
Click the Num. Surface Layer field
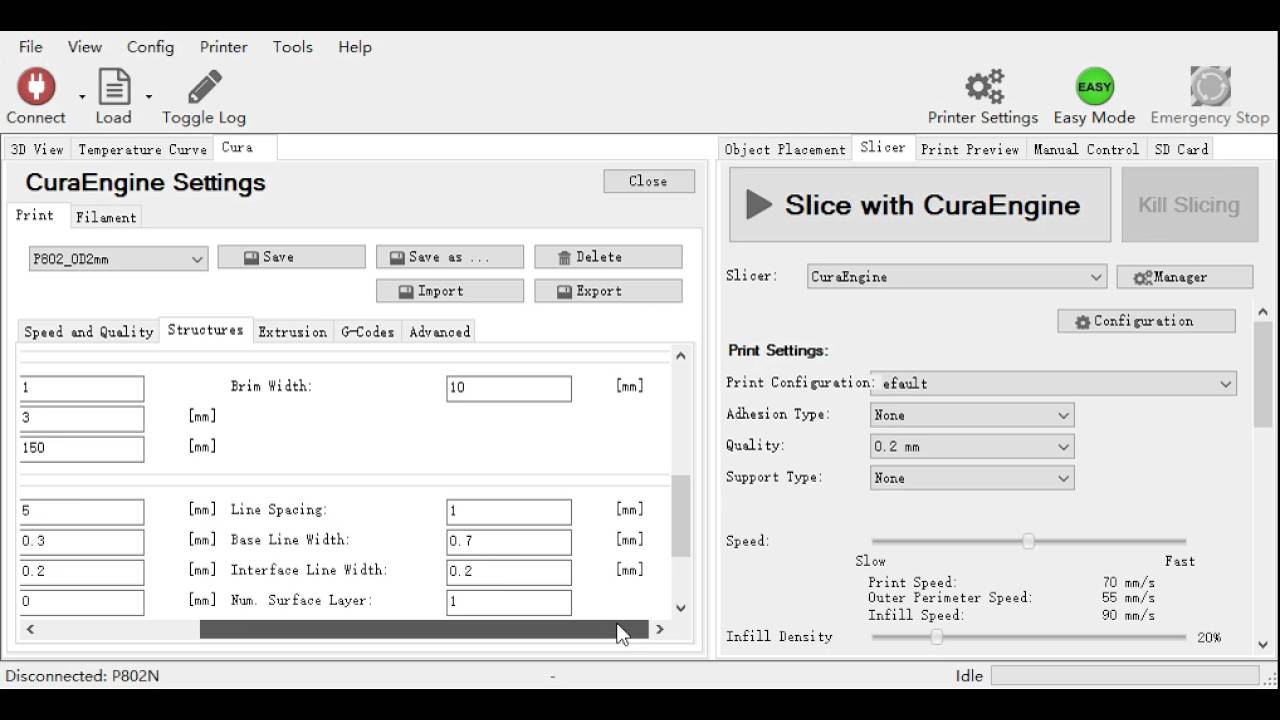point(509,602)
